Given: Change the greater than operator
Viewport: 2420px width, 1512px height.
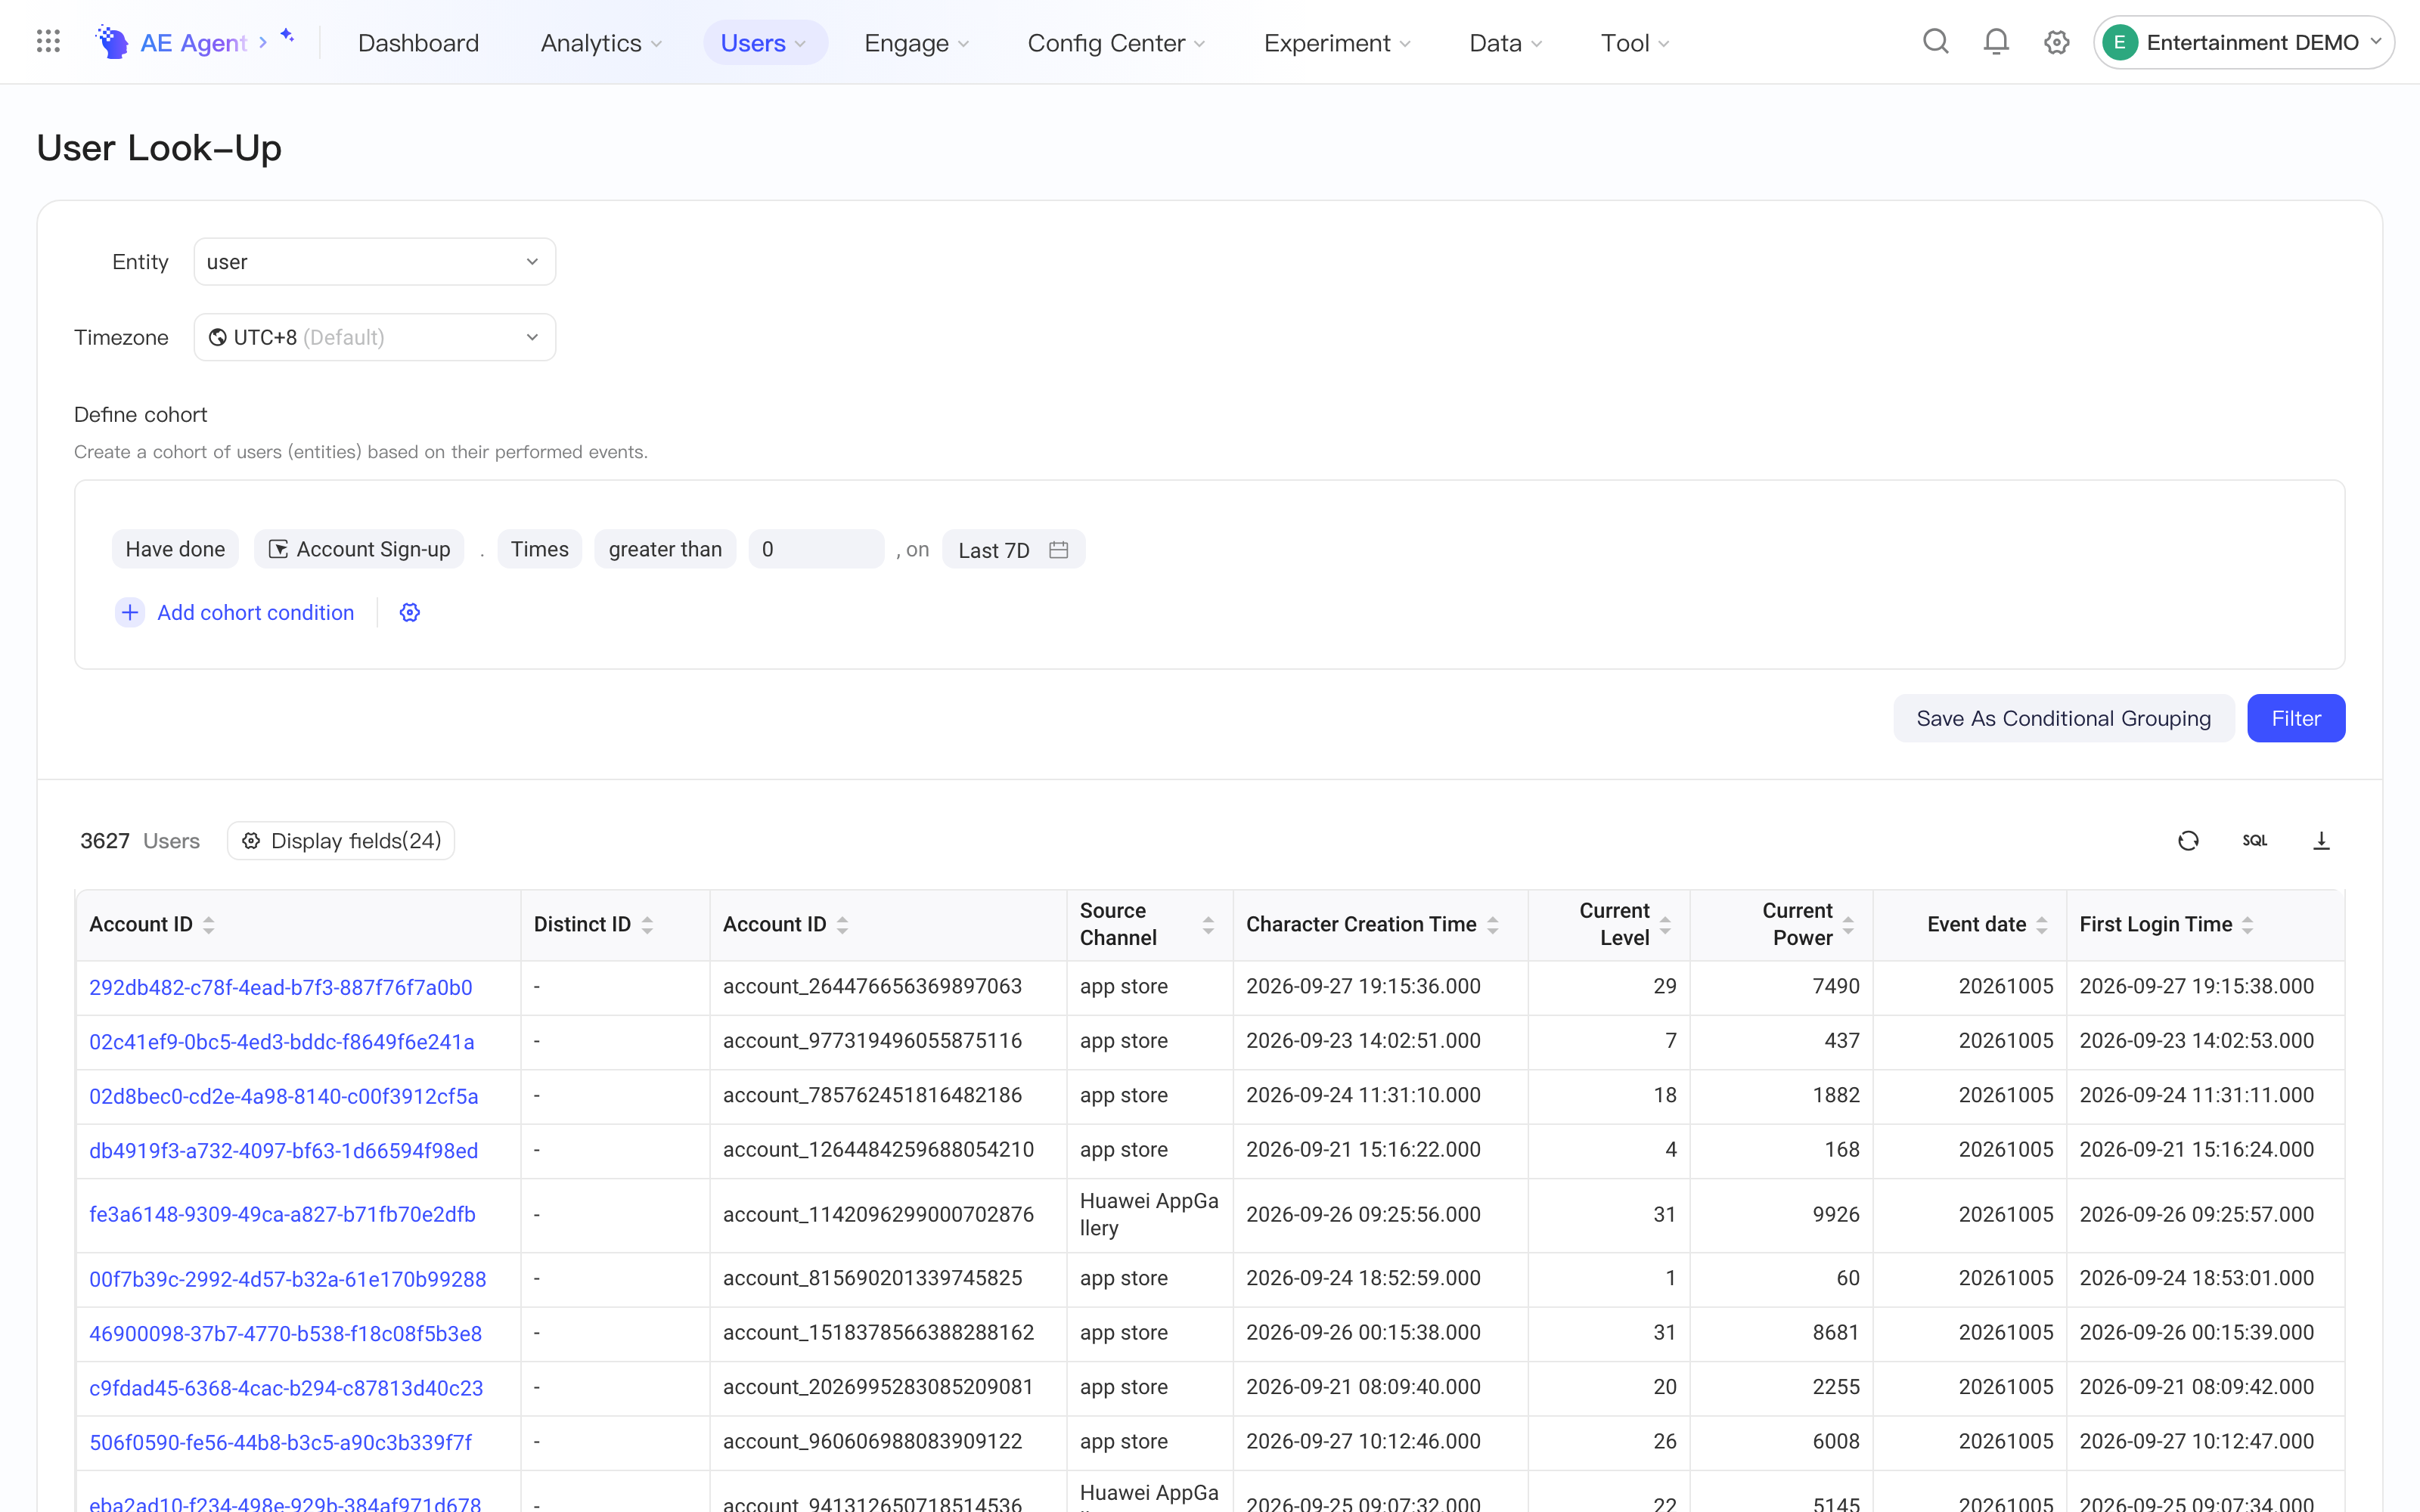Looking at the screenshot, I should click(x=665, y=549).
